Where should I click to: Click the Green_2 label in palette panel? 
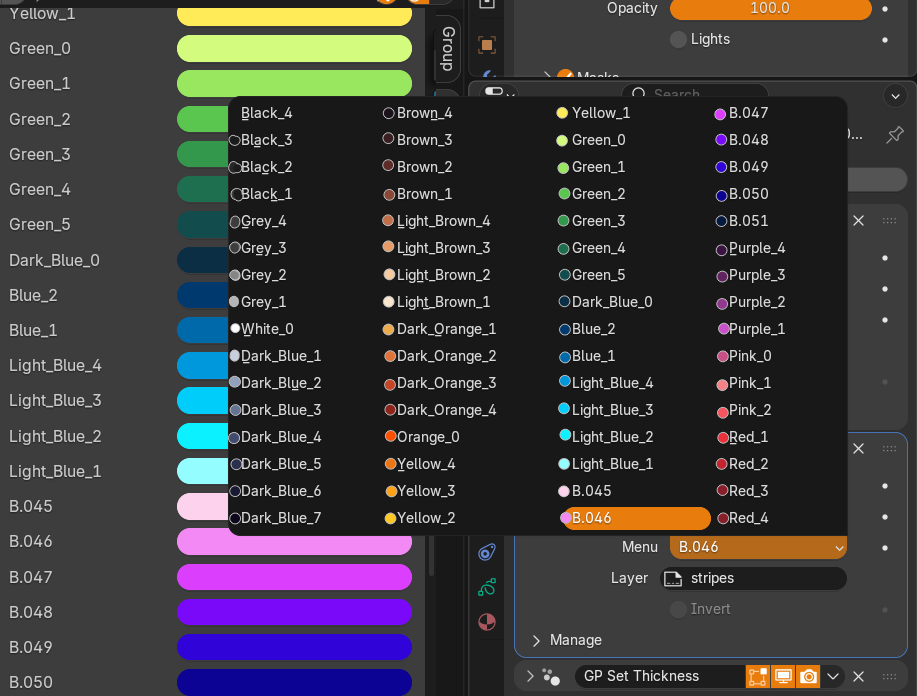coord(40,119)
